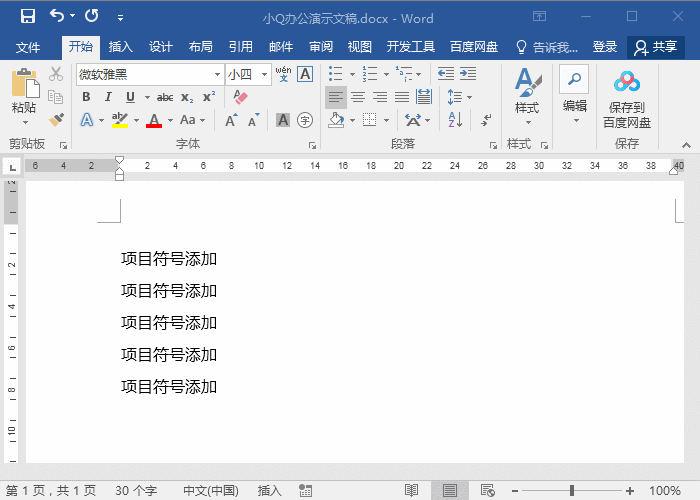Click the macro recording icon in status bar
Image resolution: width=700 pixels, height=500 pixels.
[305, 491]
